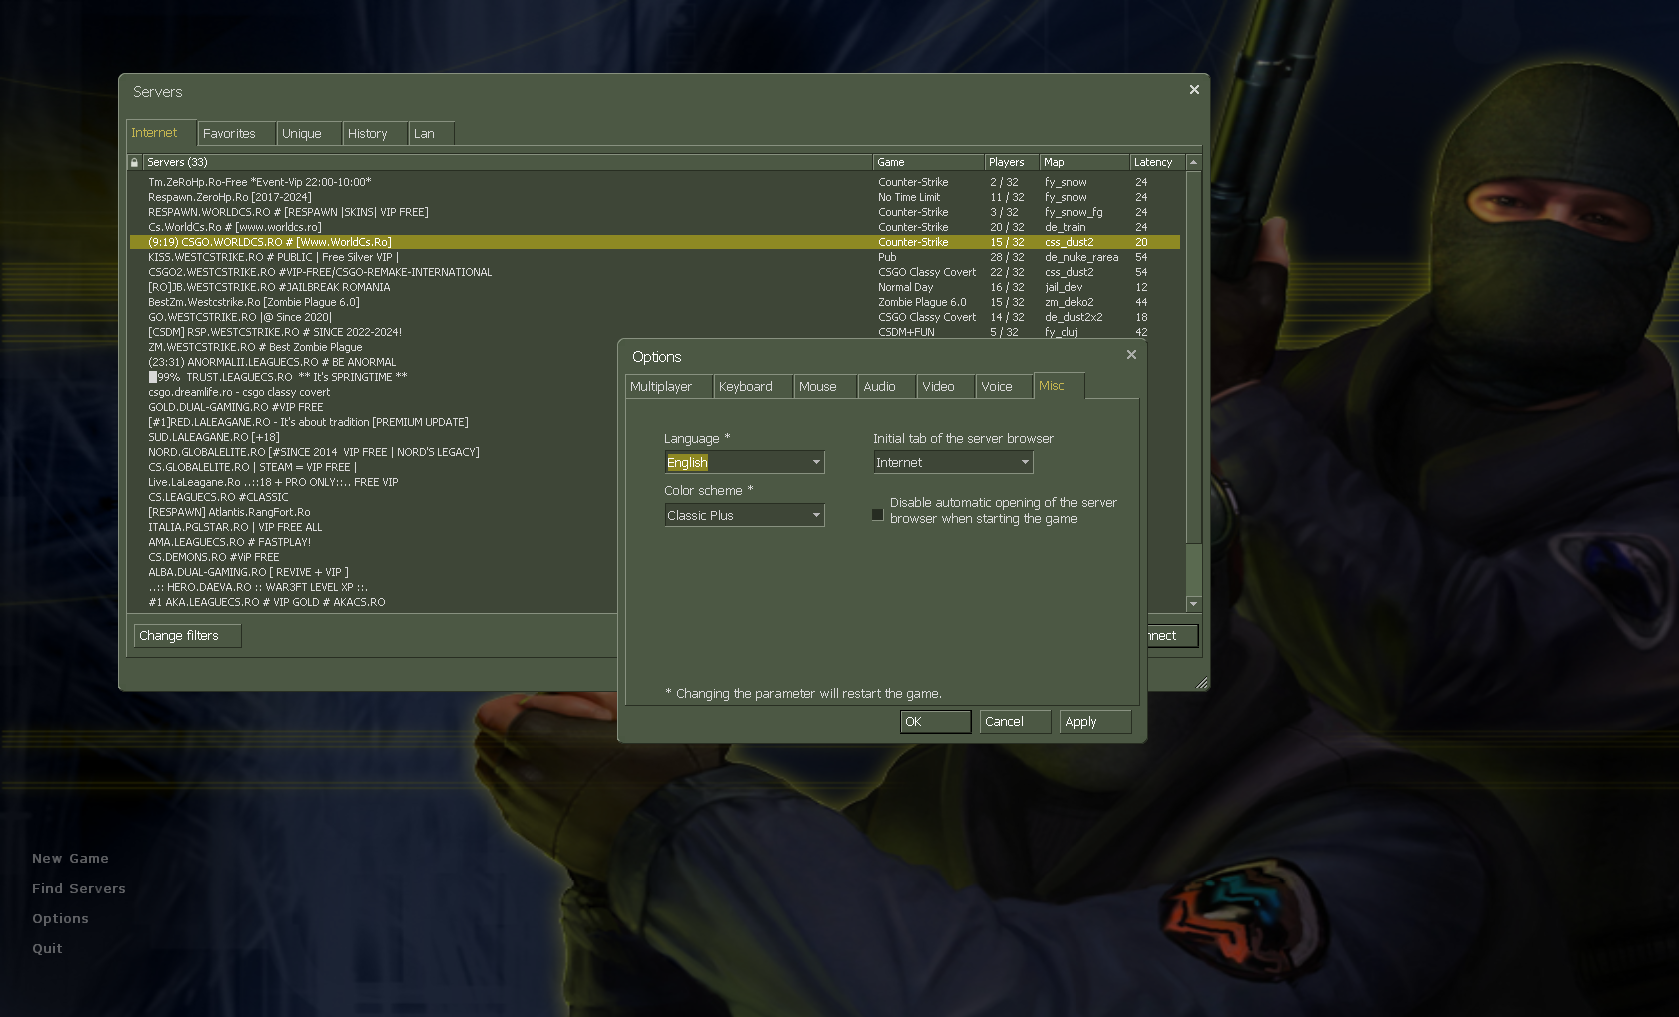Select highlighted CSGO.WORLDCS.RO server row
Screen dimensions: 1679x1017
pyautogui.click(x=655, y=242)
